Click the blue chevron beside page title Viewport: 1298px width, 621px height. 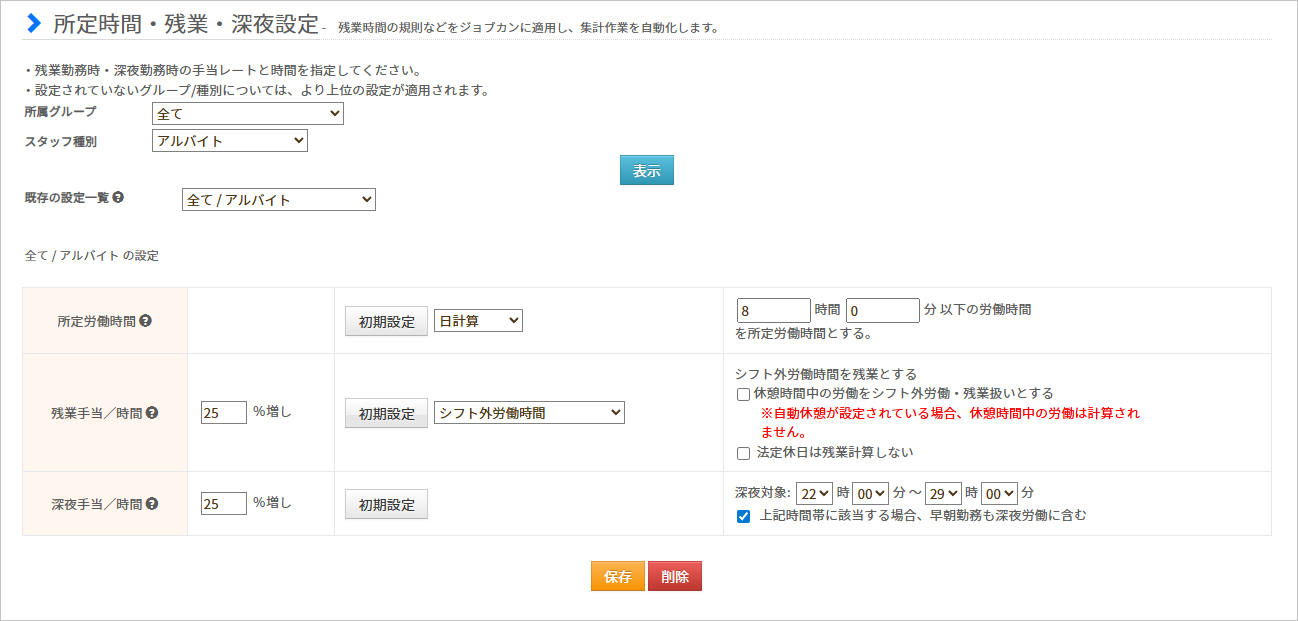(35, 22)
